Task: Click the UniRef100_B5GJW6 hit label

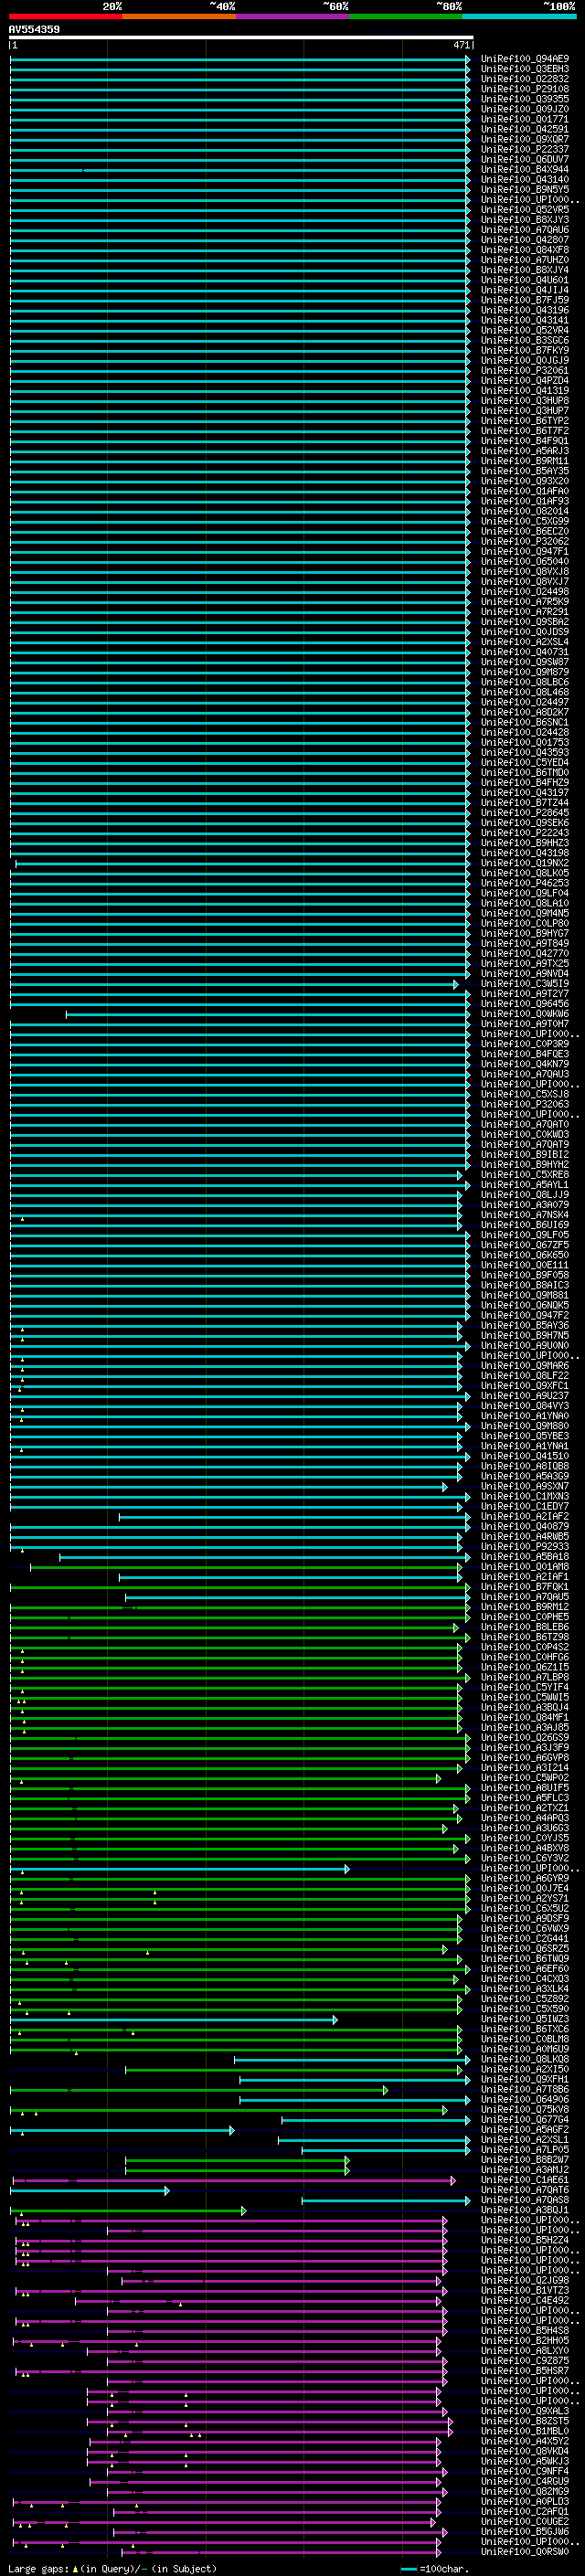Action: tap(525, 2531)
